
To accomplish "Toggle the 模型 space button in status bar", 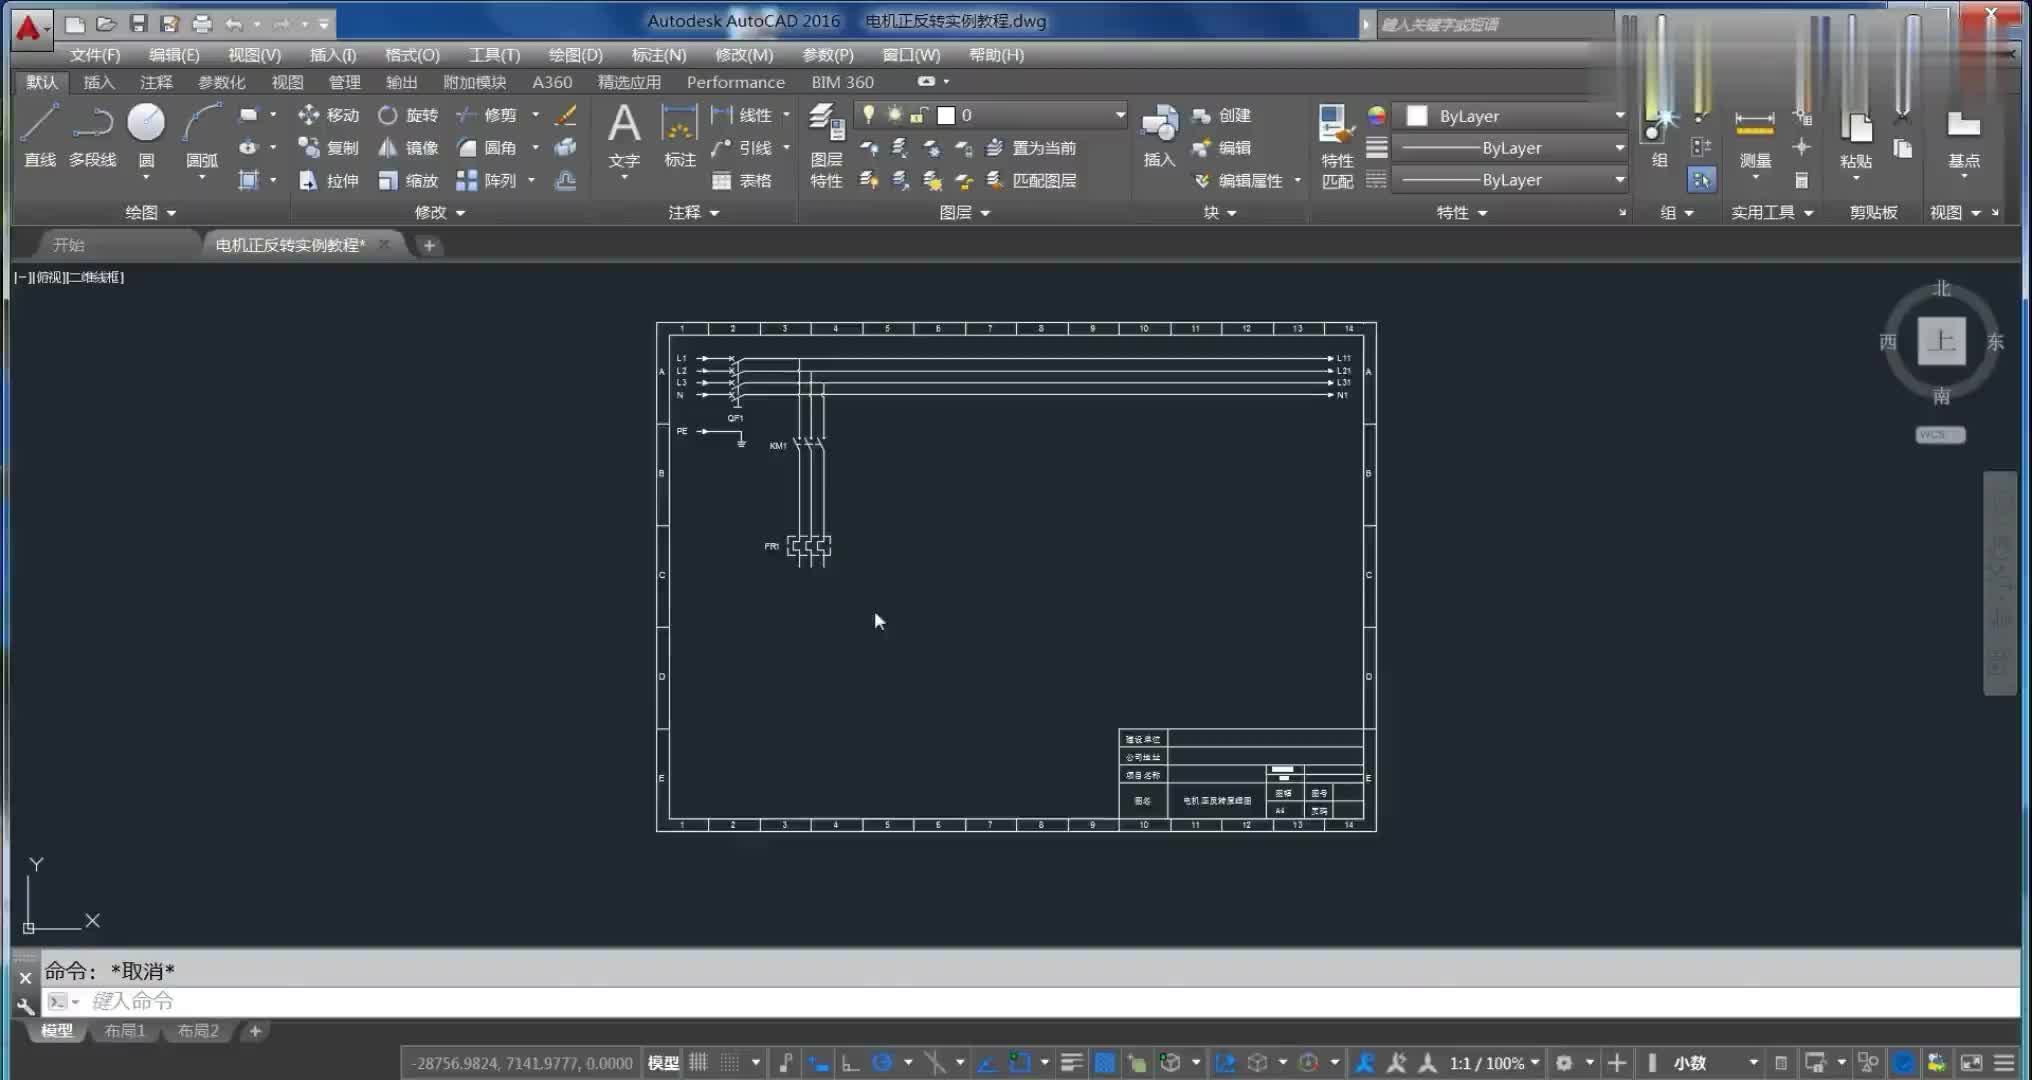I will point(663,1062).
